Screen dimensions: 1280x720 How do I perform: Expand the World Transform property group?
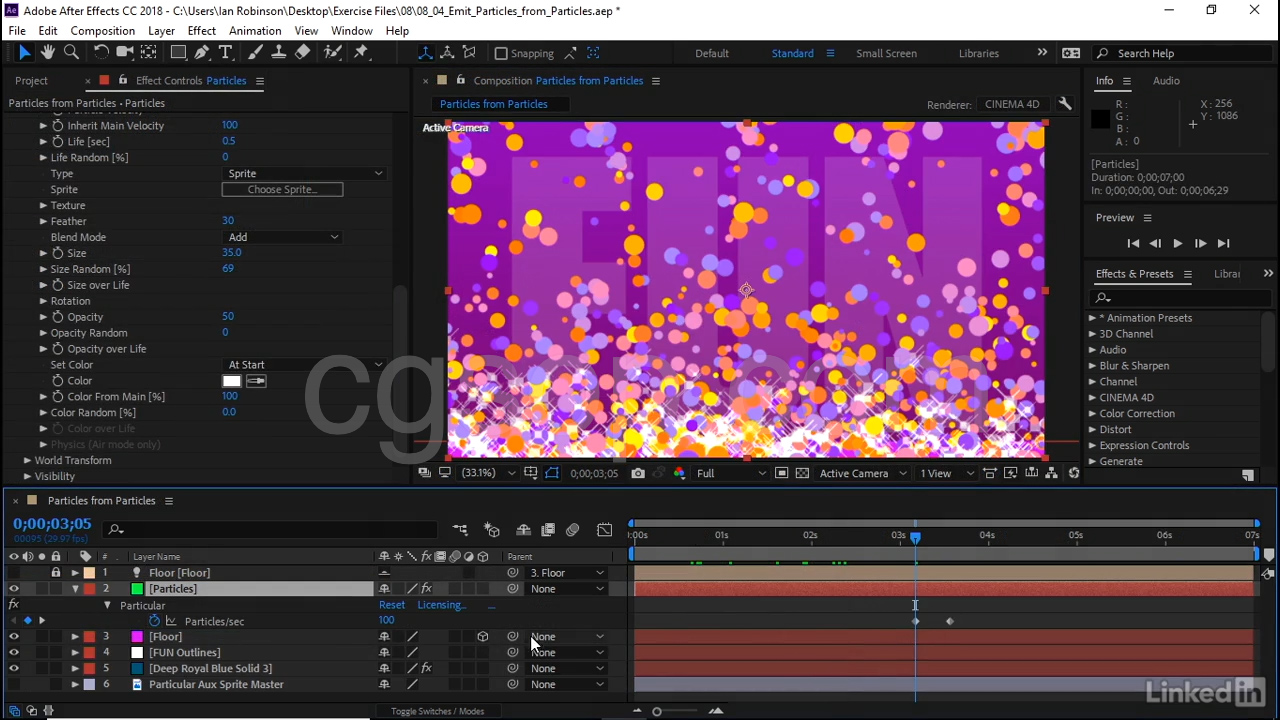27,460
